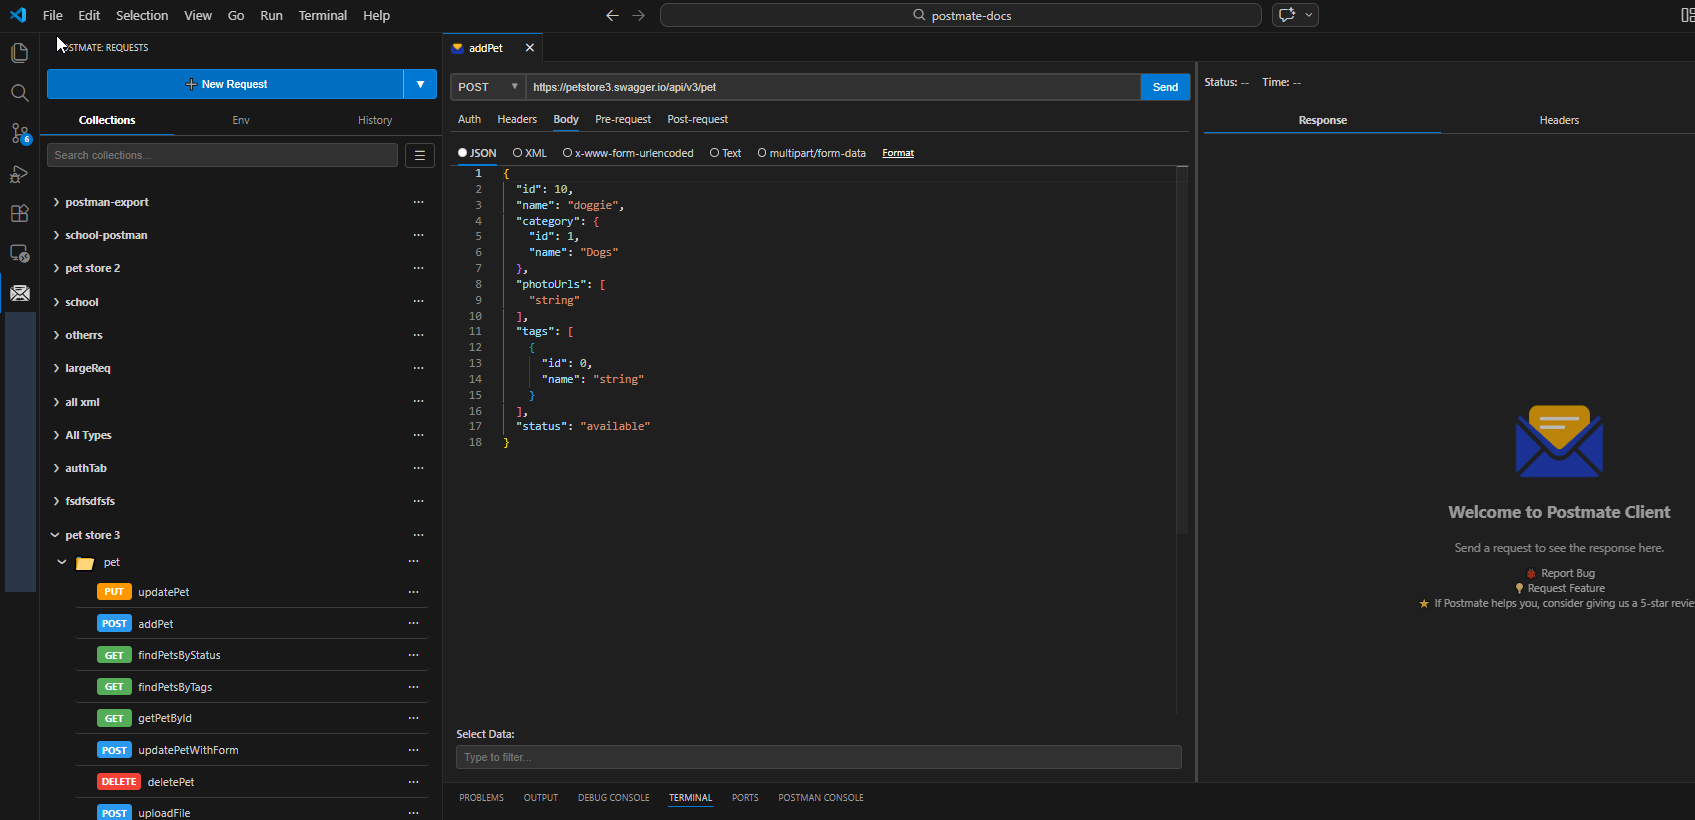Select x-www-form-urlencoded body type
The image size is (1695, 820).
point(568,153)
